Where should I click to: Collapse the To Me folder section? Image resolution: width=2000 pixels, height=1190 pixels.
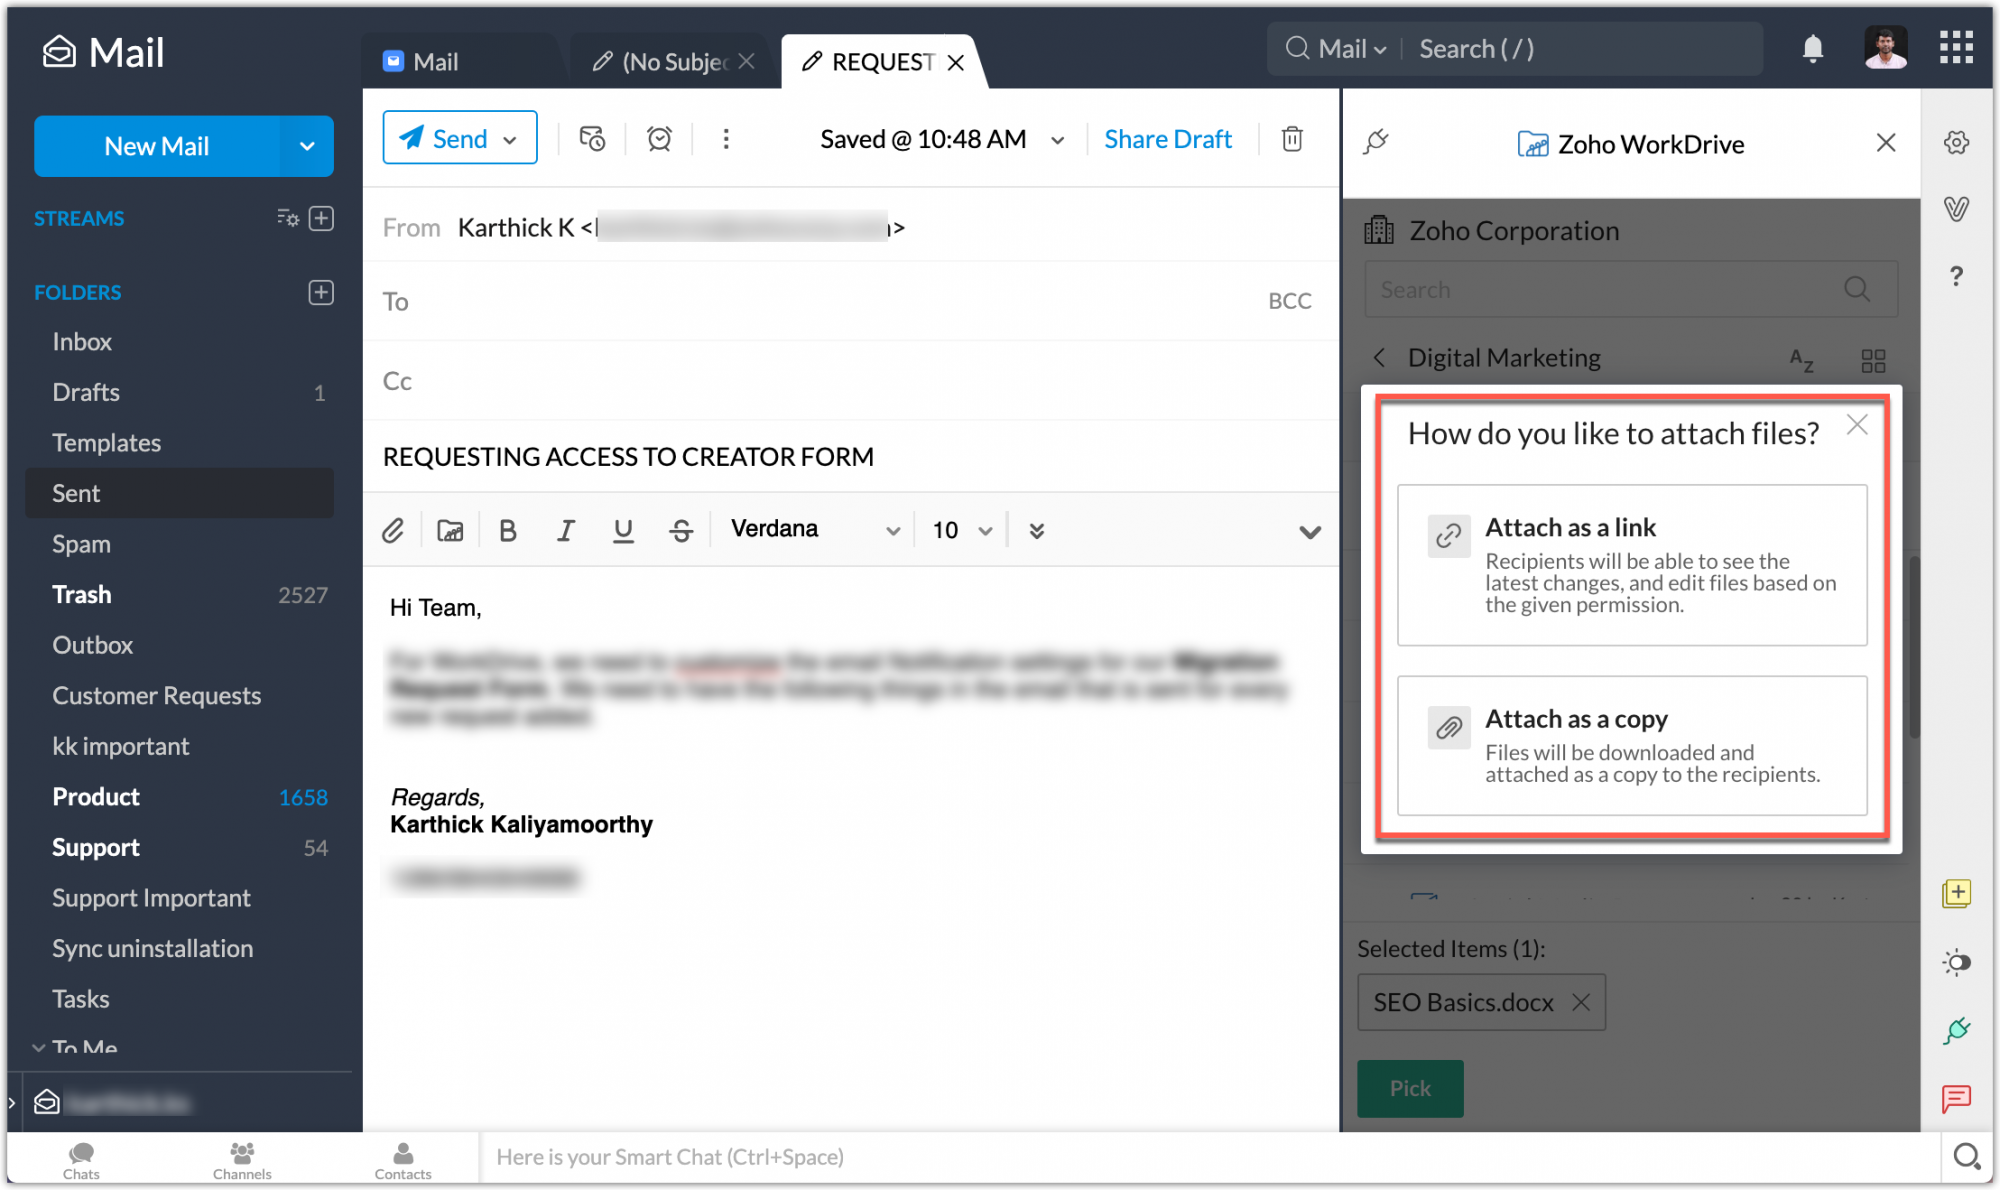pos(38,1047)
